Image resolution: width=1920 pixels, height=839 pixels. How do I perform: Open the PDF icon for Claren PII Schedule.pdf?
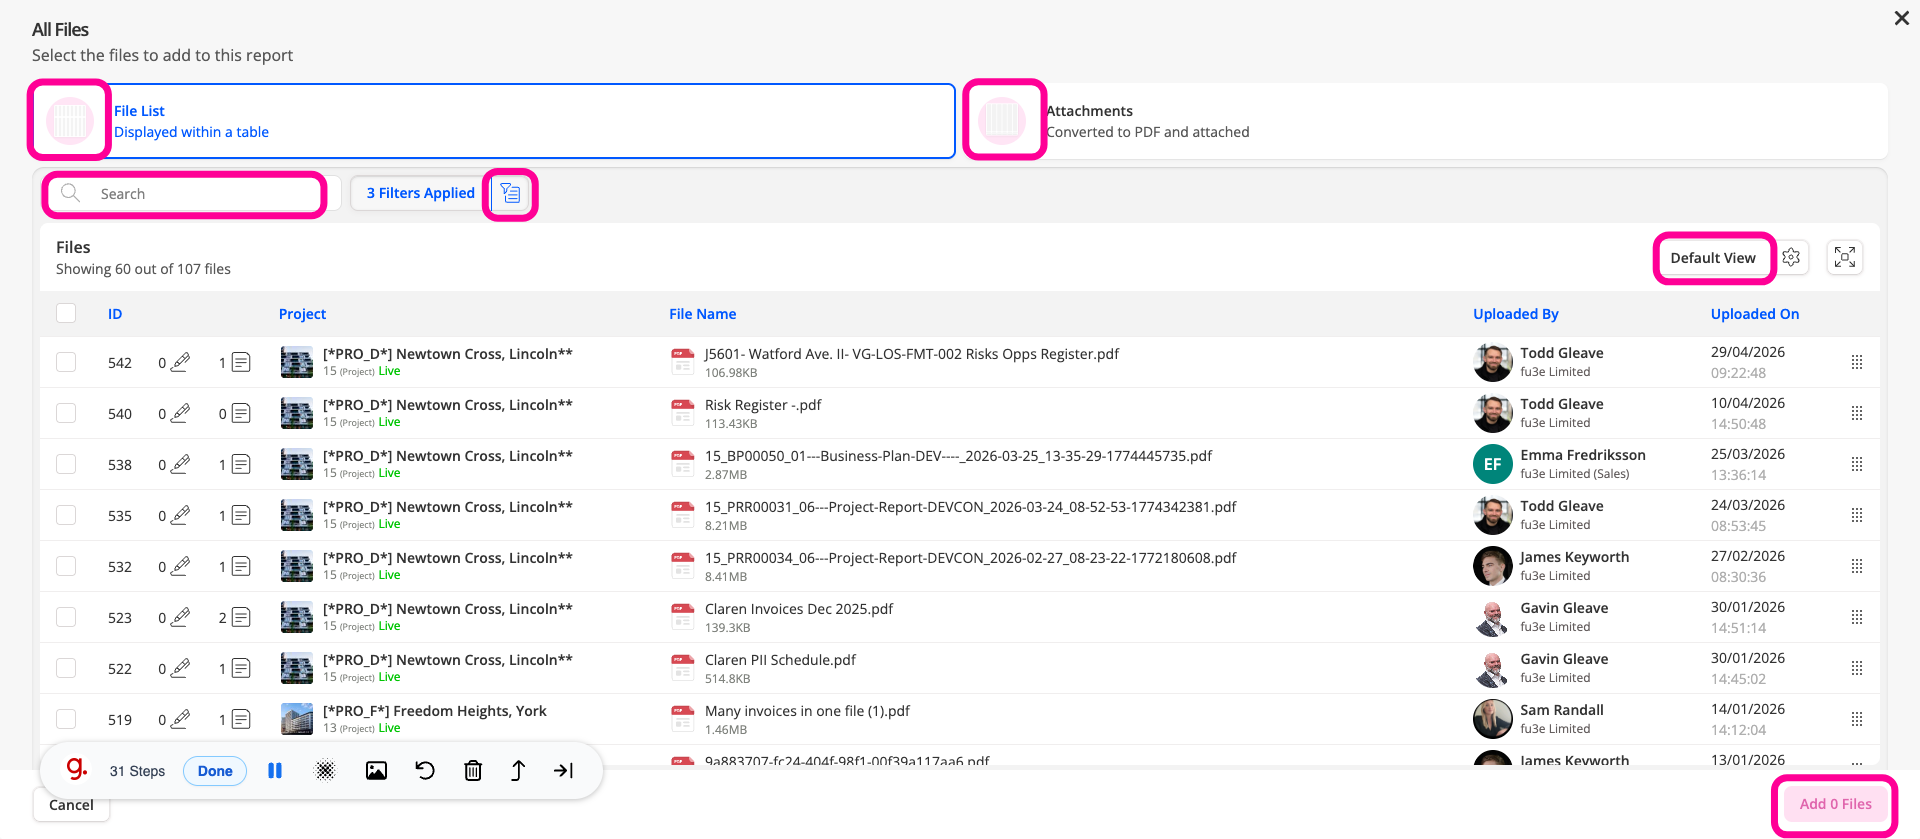(683, 668)
